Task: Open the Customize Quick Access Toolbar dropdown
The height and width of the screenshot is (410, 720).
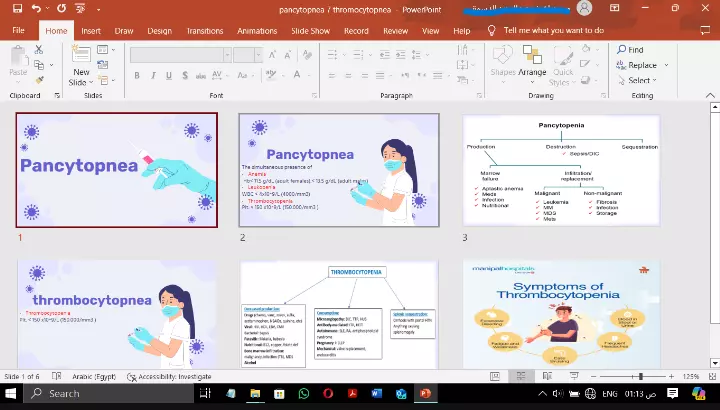Action: (x=99, y=9)
